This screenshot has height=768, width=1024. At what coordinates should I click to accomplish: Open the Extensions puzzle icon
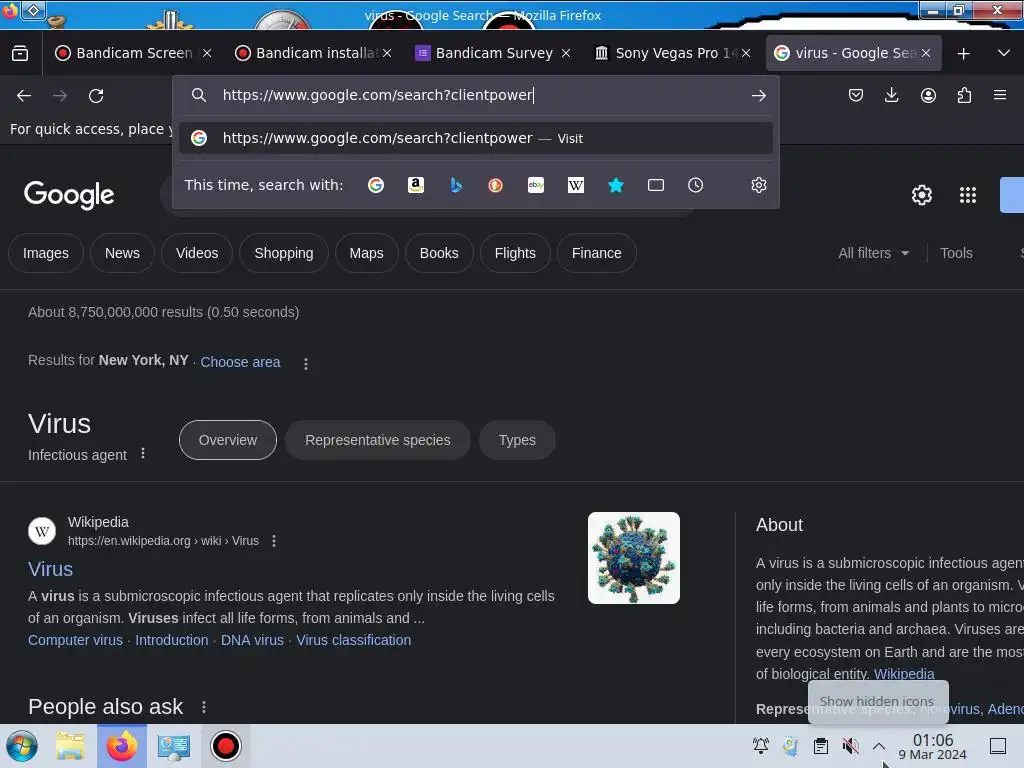point(964,95)
